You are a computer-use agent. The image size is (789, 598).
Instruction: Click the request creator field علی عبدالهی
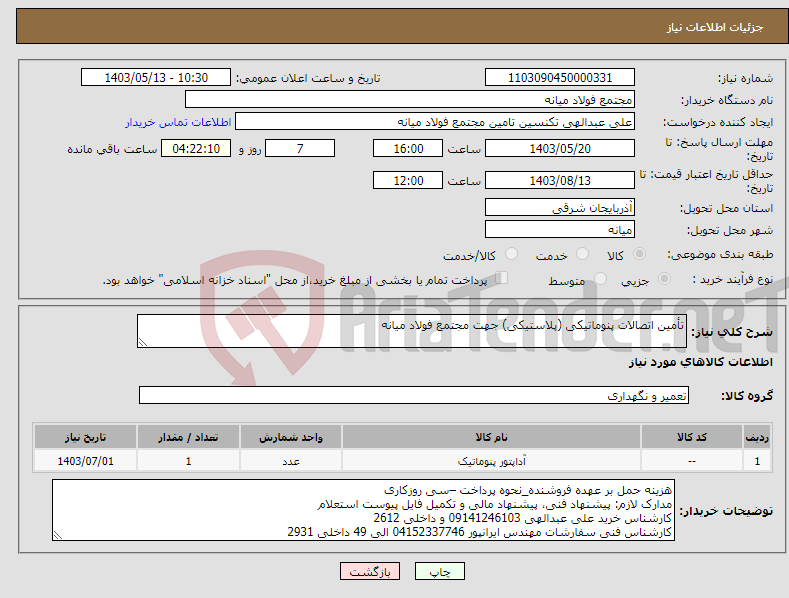[x=435, y=121]
